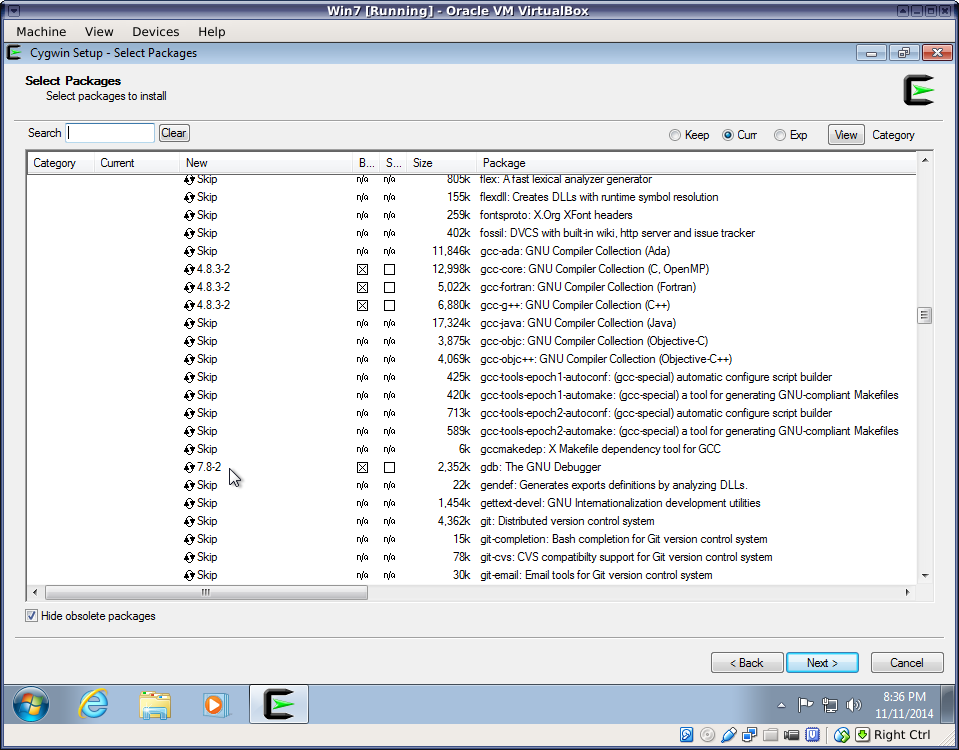Toggle binary checkbox for gcc-core
Viewport: 959px width, 750px height.
click(363, 269)
